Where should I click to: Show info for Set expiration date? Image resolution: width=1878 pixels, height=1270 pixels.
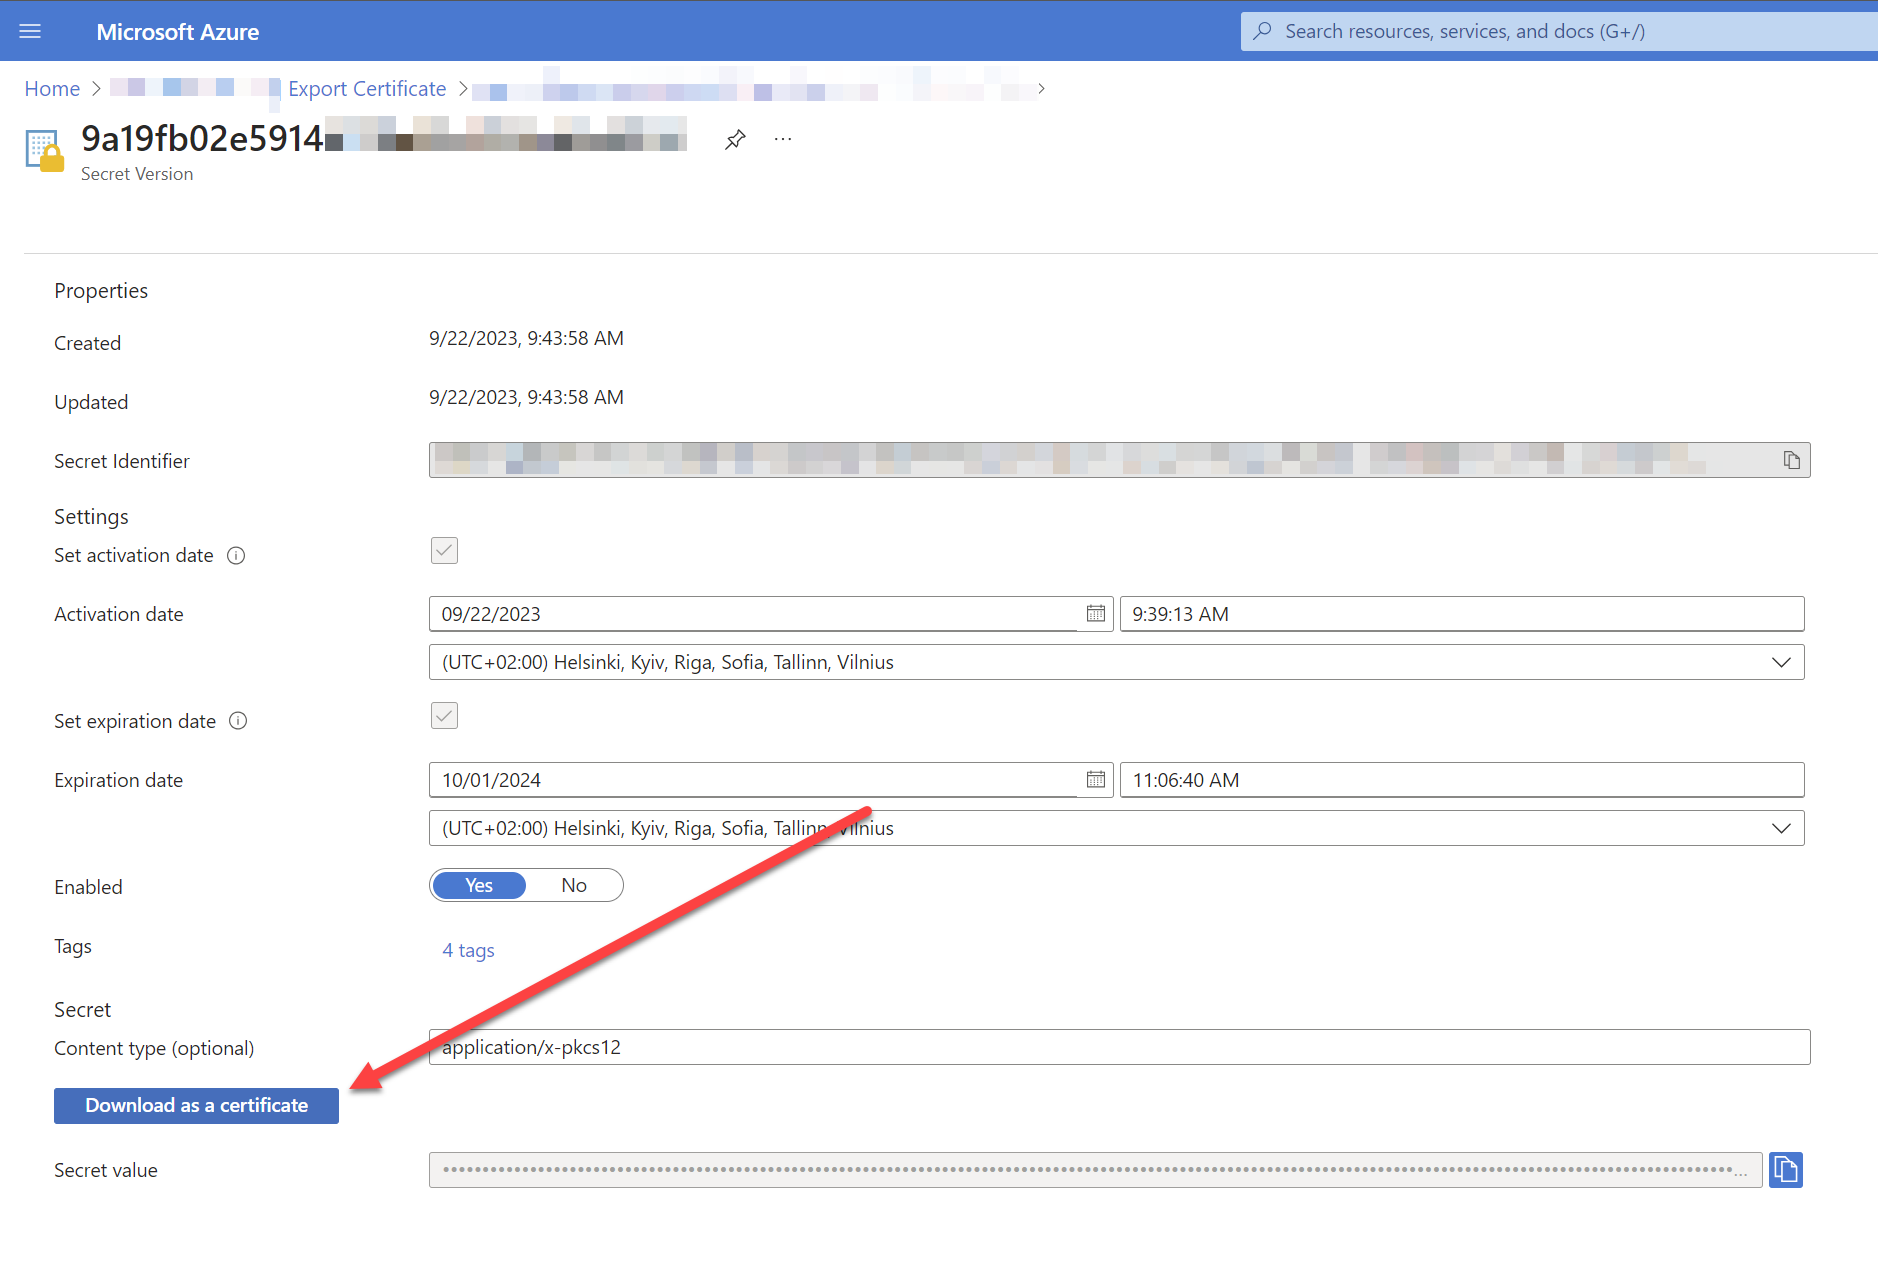(238, 721)
